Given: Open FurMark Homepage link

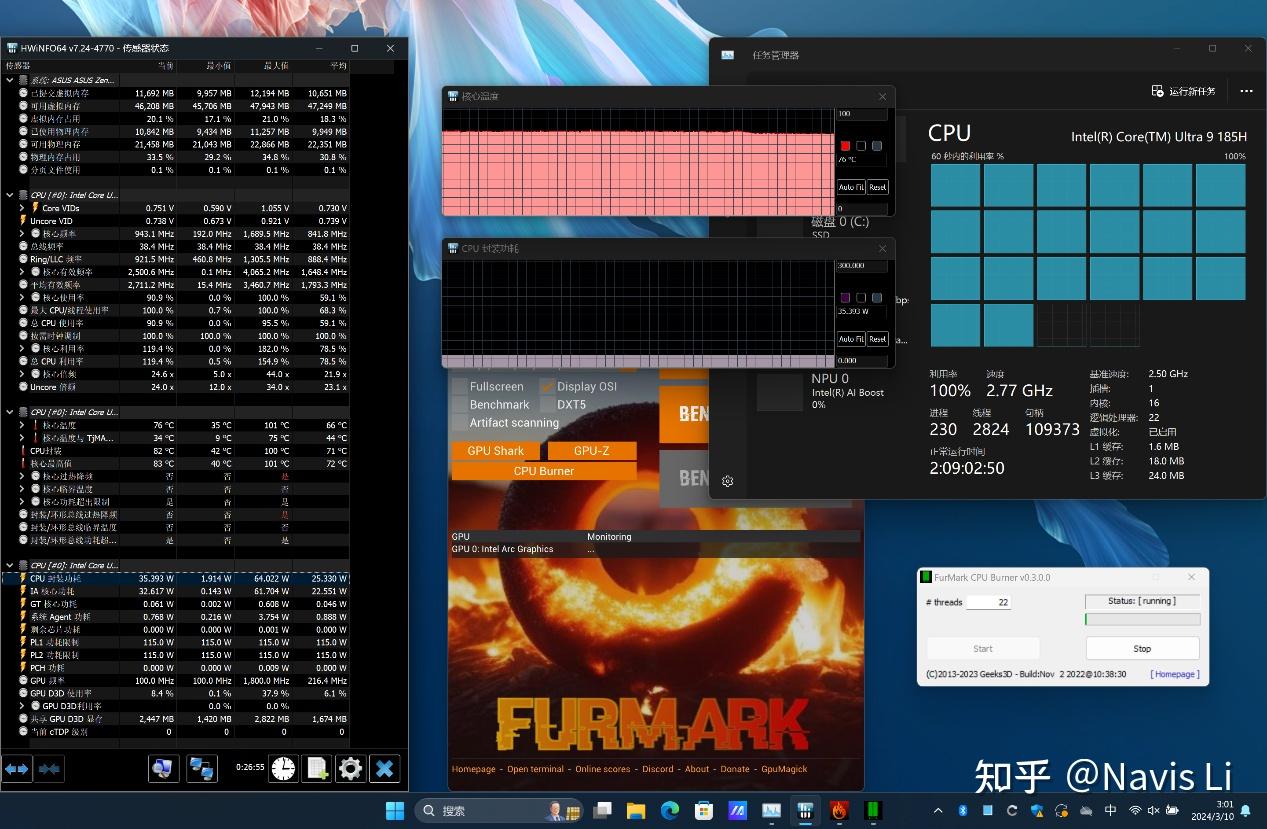Looking at the screenshot, I should click(x=473, y=769).
